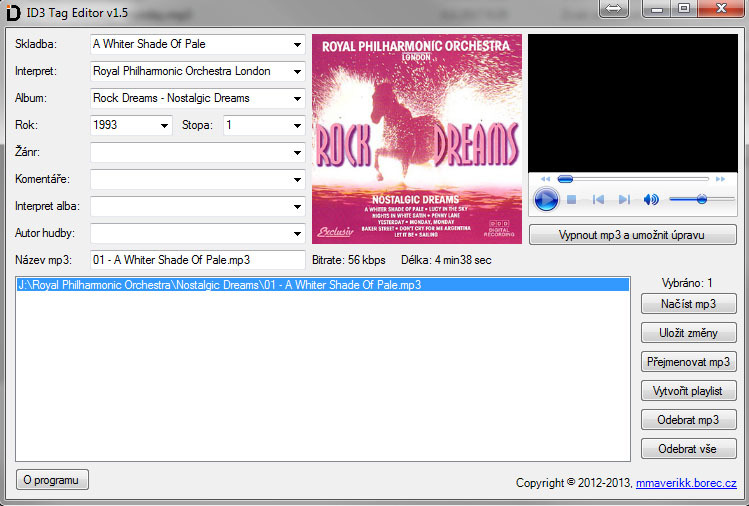
Task: Click the playback seek bar handle
Action: [565, 179]
